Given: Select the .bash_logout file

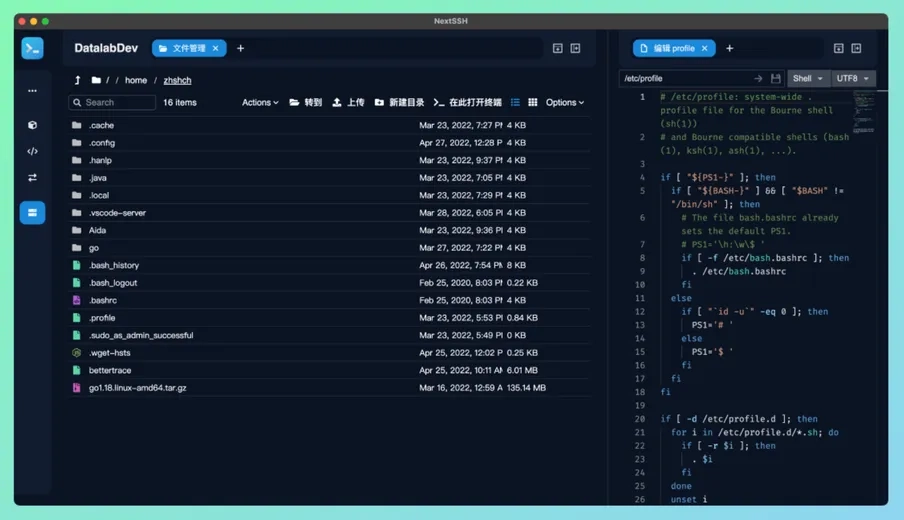Looking at the screenshot, I should (x=330, y=283).
